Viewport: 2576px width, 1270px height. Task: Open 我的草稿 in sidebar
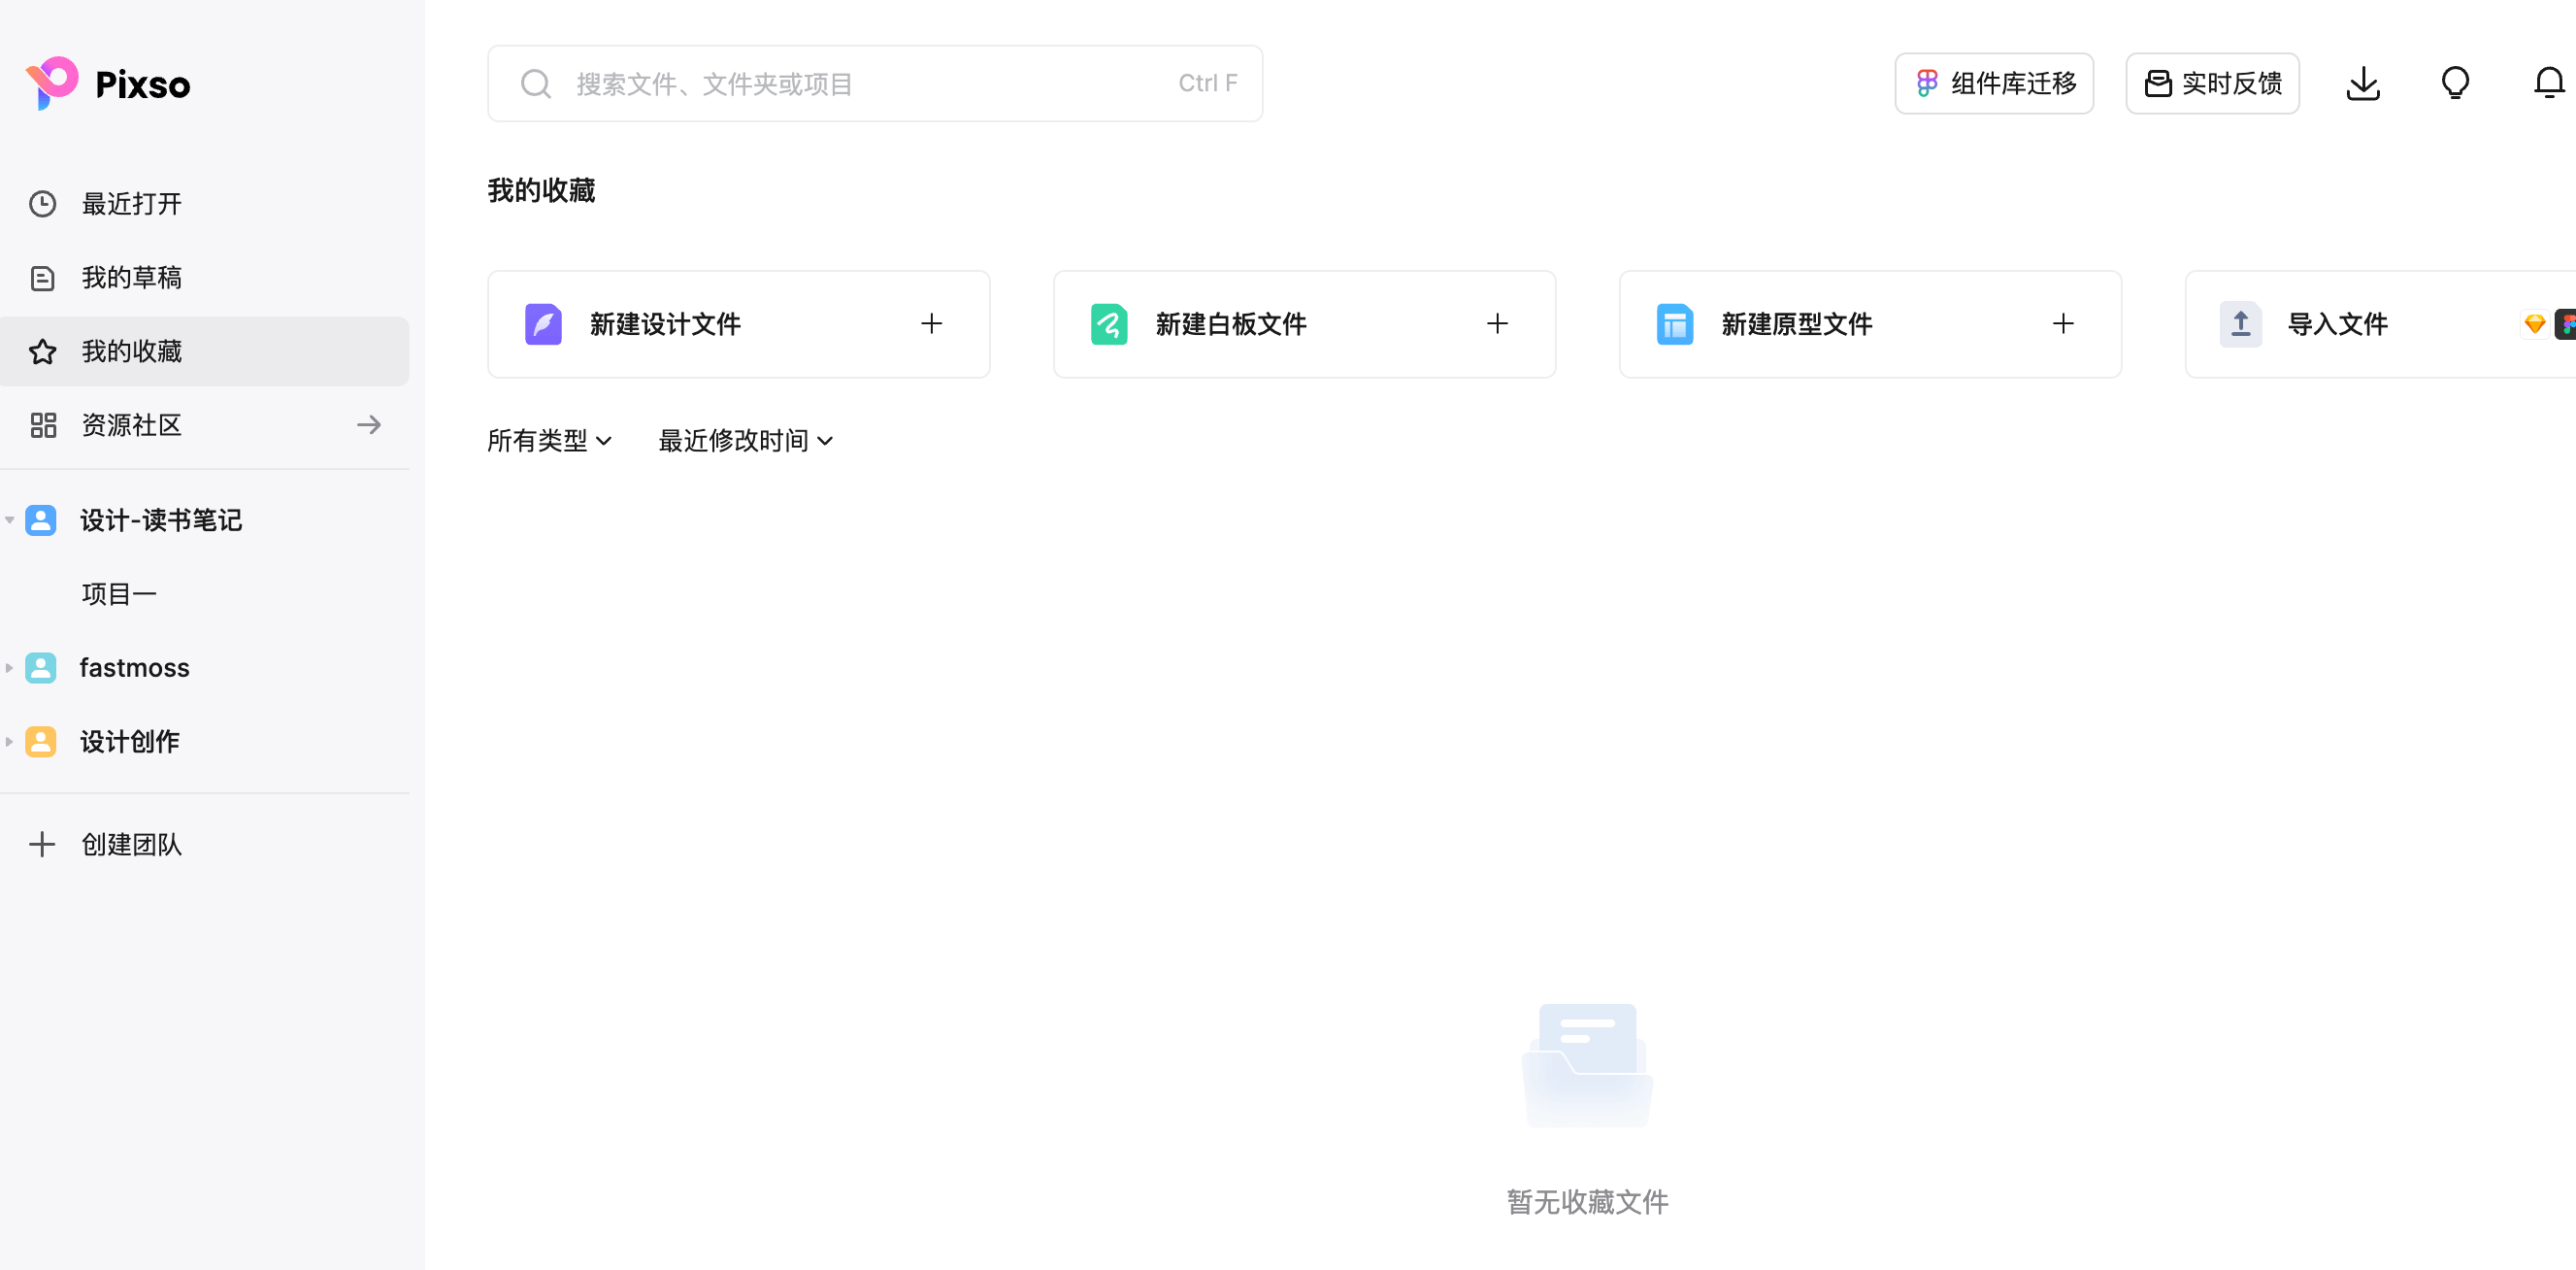[x=131, y=278]
